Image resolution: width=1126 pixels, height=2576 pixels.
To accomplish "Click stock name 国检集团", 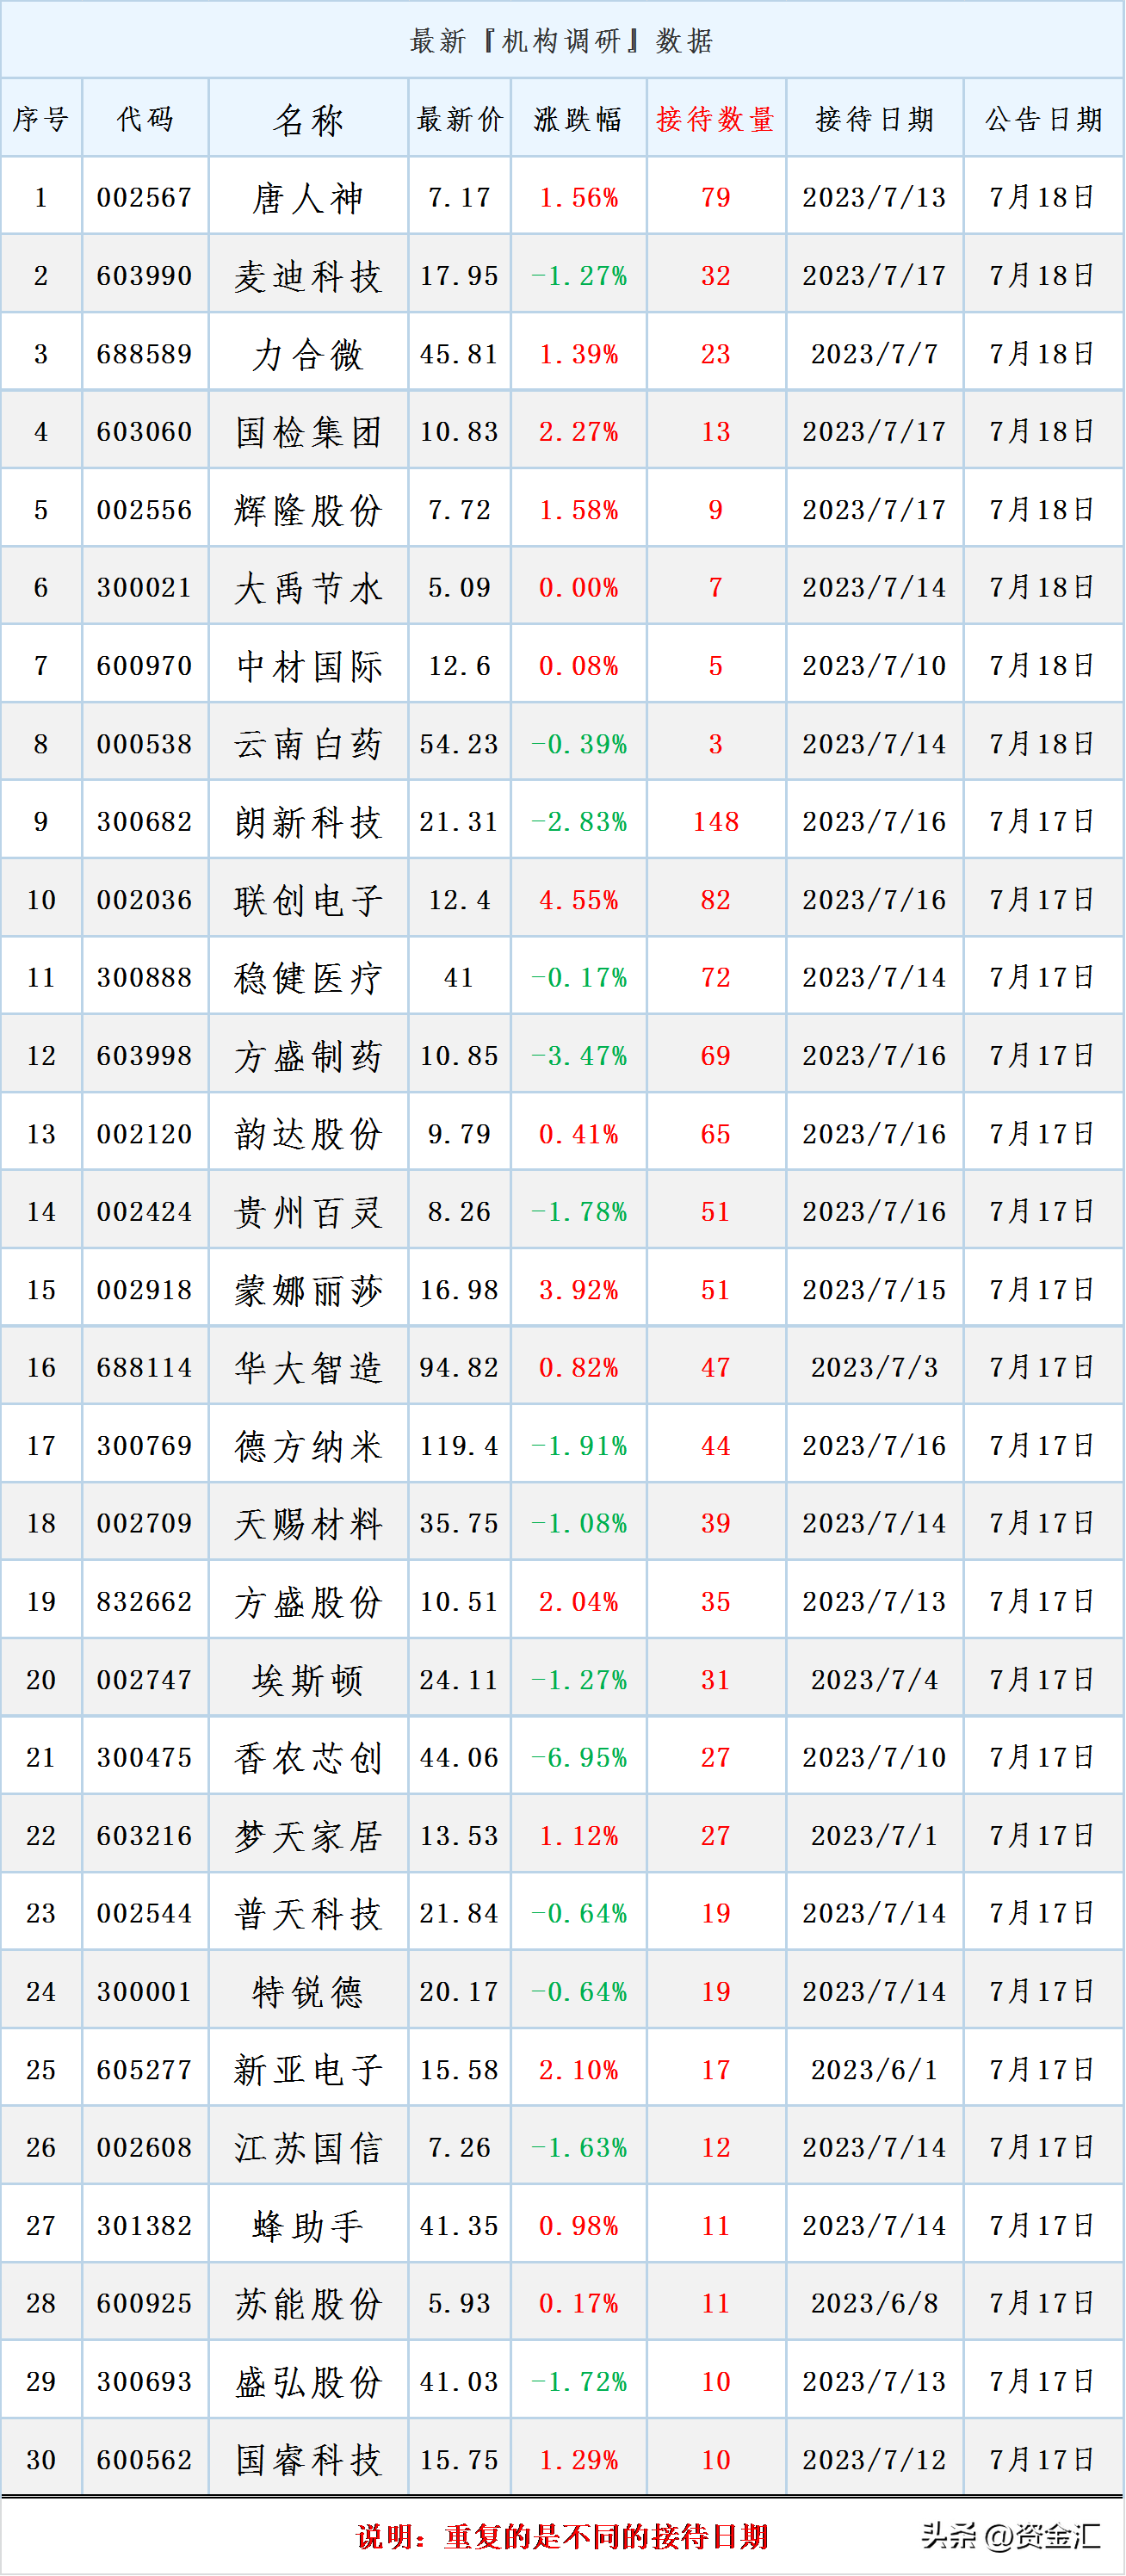I will (308, 432).
